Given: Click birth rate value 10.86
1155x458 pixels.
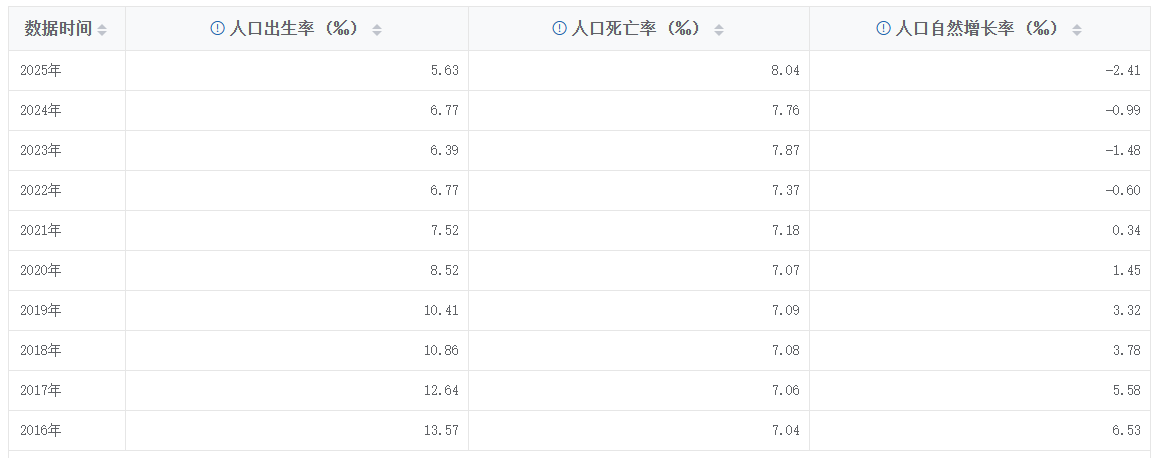Looking at the screenshot, I should 441,350.
